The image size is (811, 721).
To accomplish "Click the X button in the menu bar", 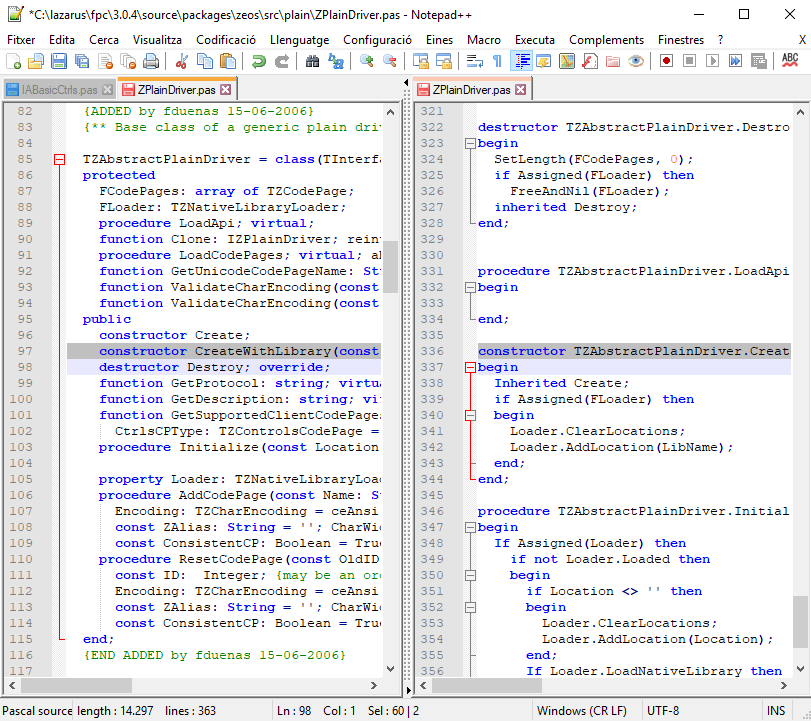I will (802, 40).
